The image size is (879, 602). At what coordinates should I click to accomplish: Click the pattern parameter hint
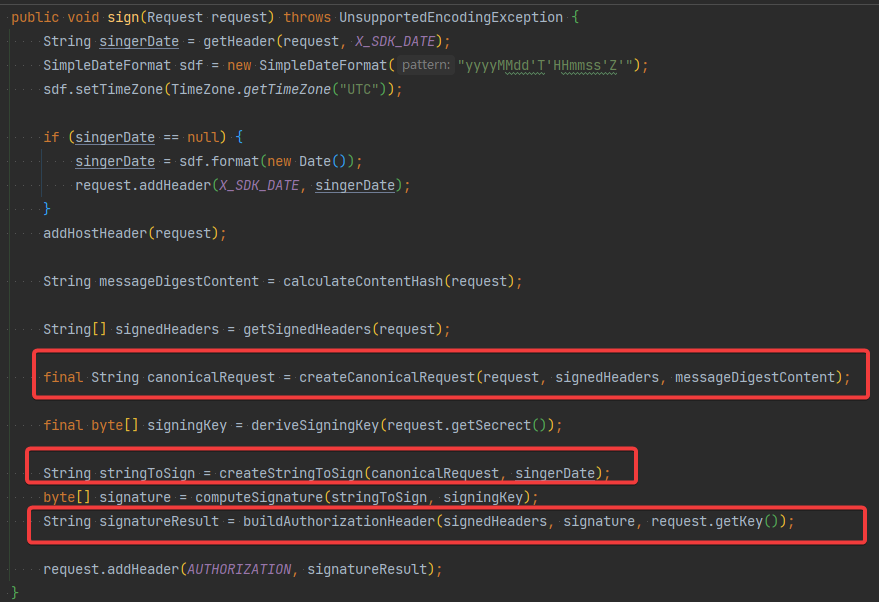(426, 65)
